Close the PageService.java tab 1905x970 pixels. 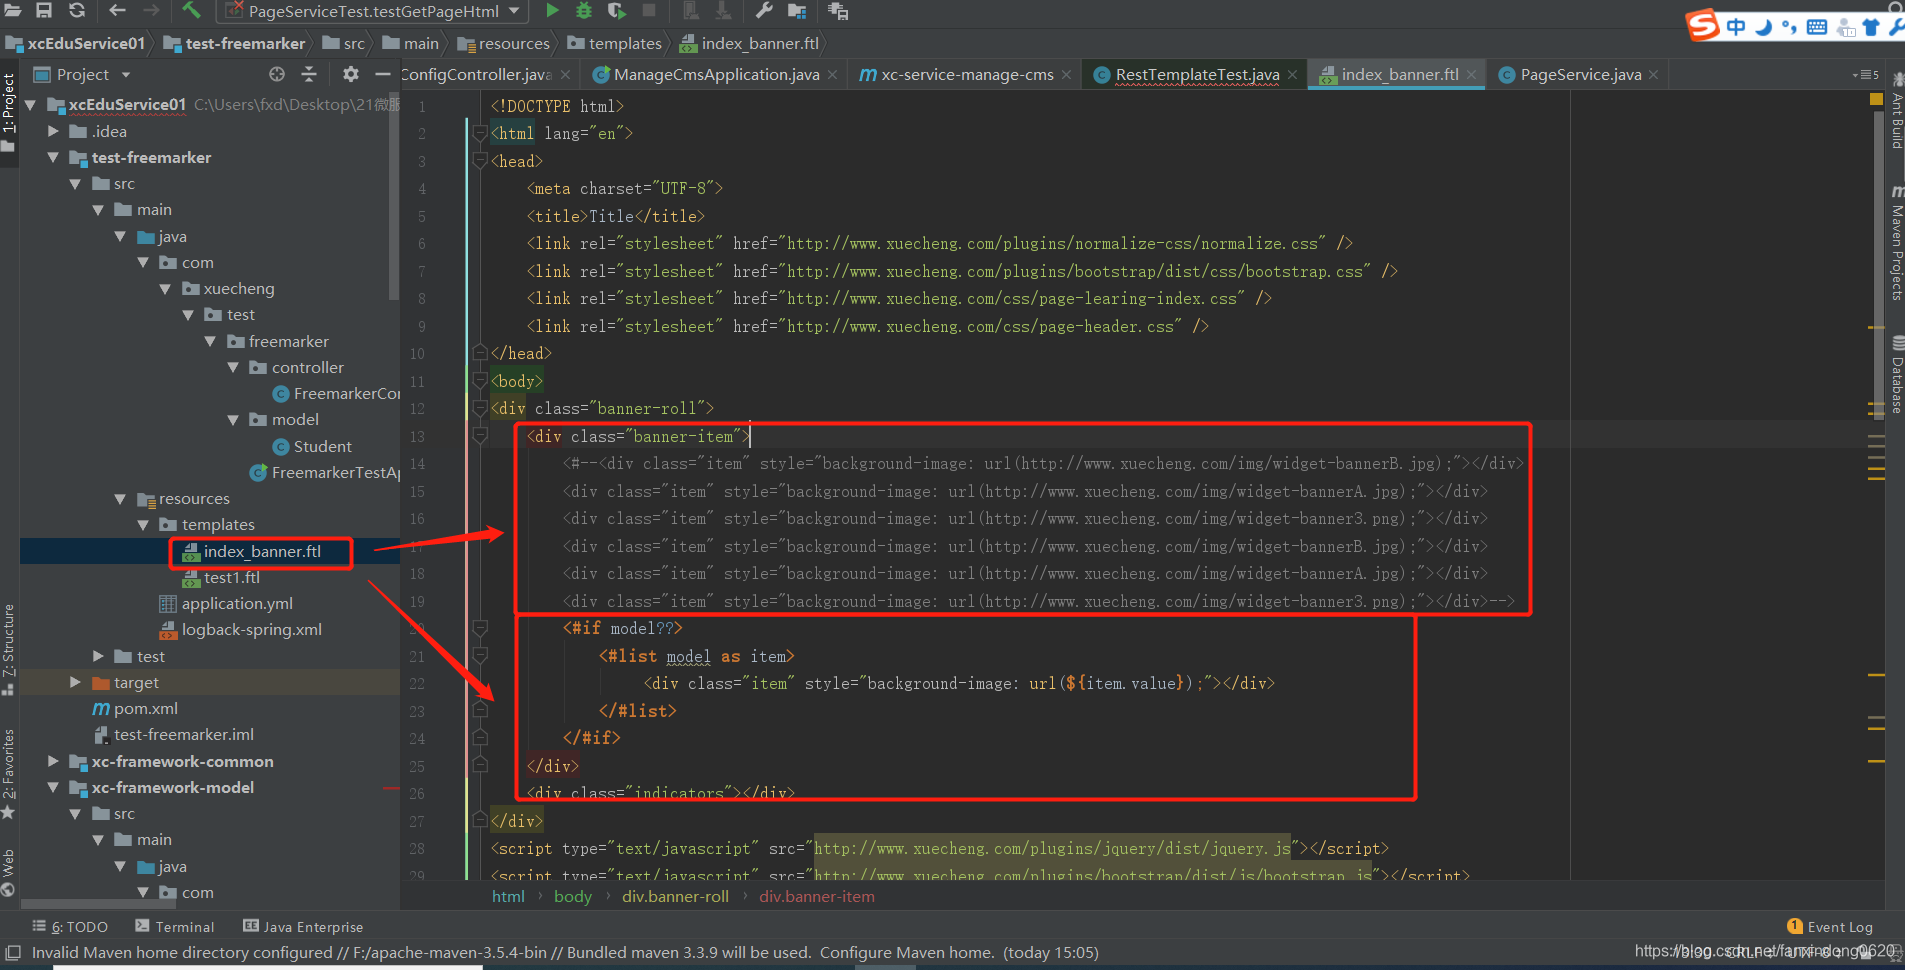pos(1654,74)
